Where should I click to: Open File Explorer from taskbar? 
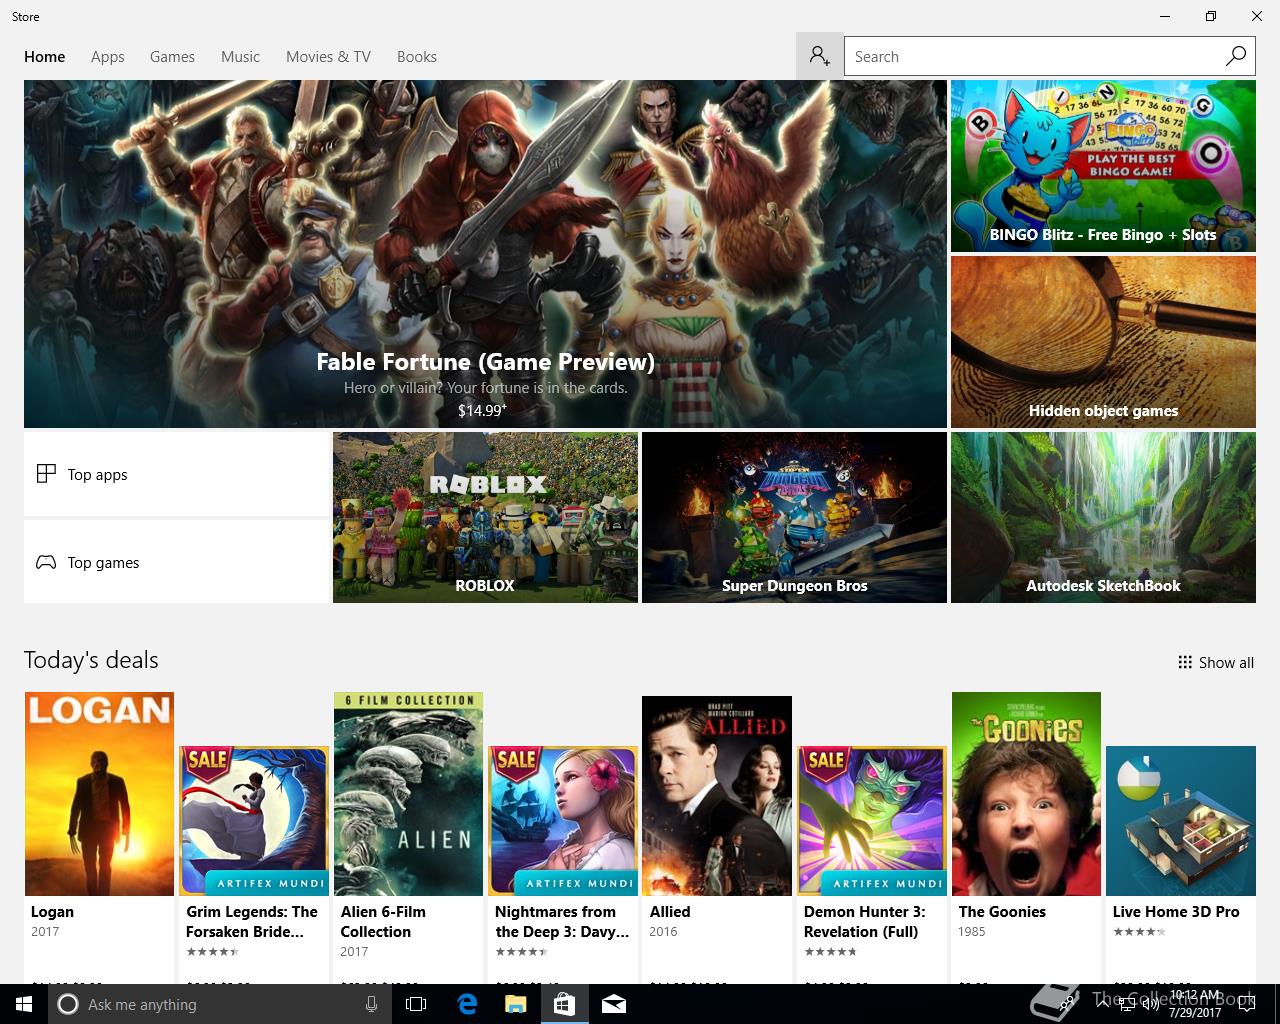(x=515, y=1004)
